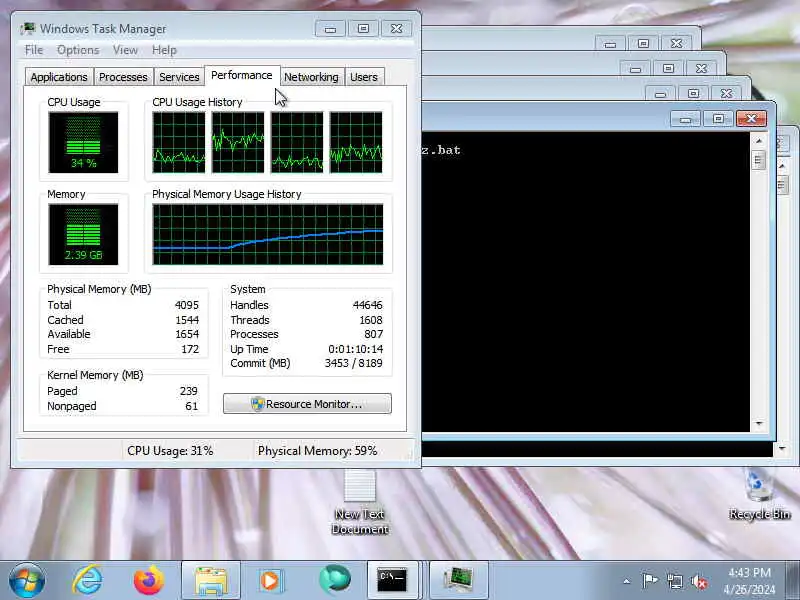Click Command Prompt scrollbar down arrow
Image resolution: width=800 pixels, height=600 pixels.
click(x=759, y=423)
